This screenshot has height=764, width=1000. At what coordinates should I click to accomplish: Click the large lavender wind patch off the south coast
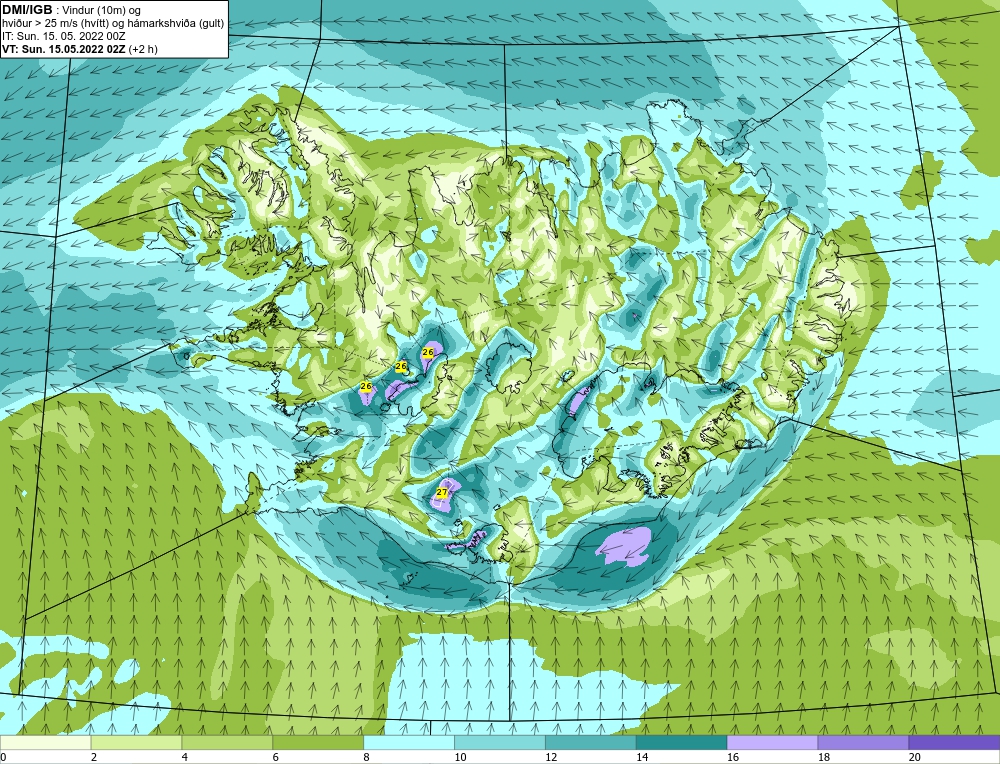coord(625,547)
